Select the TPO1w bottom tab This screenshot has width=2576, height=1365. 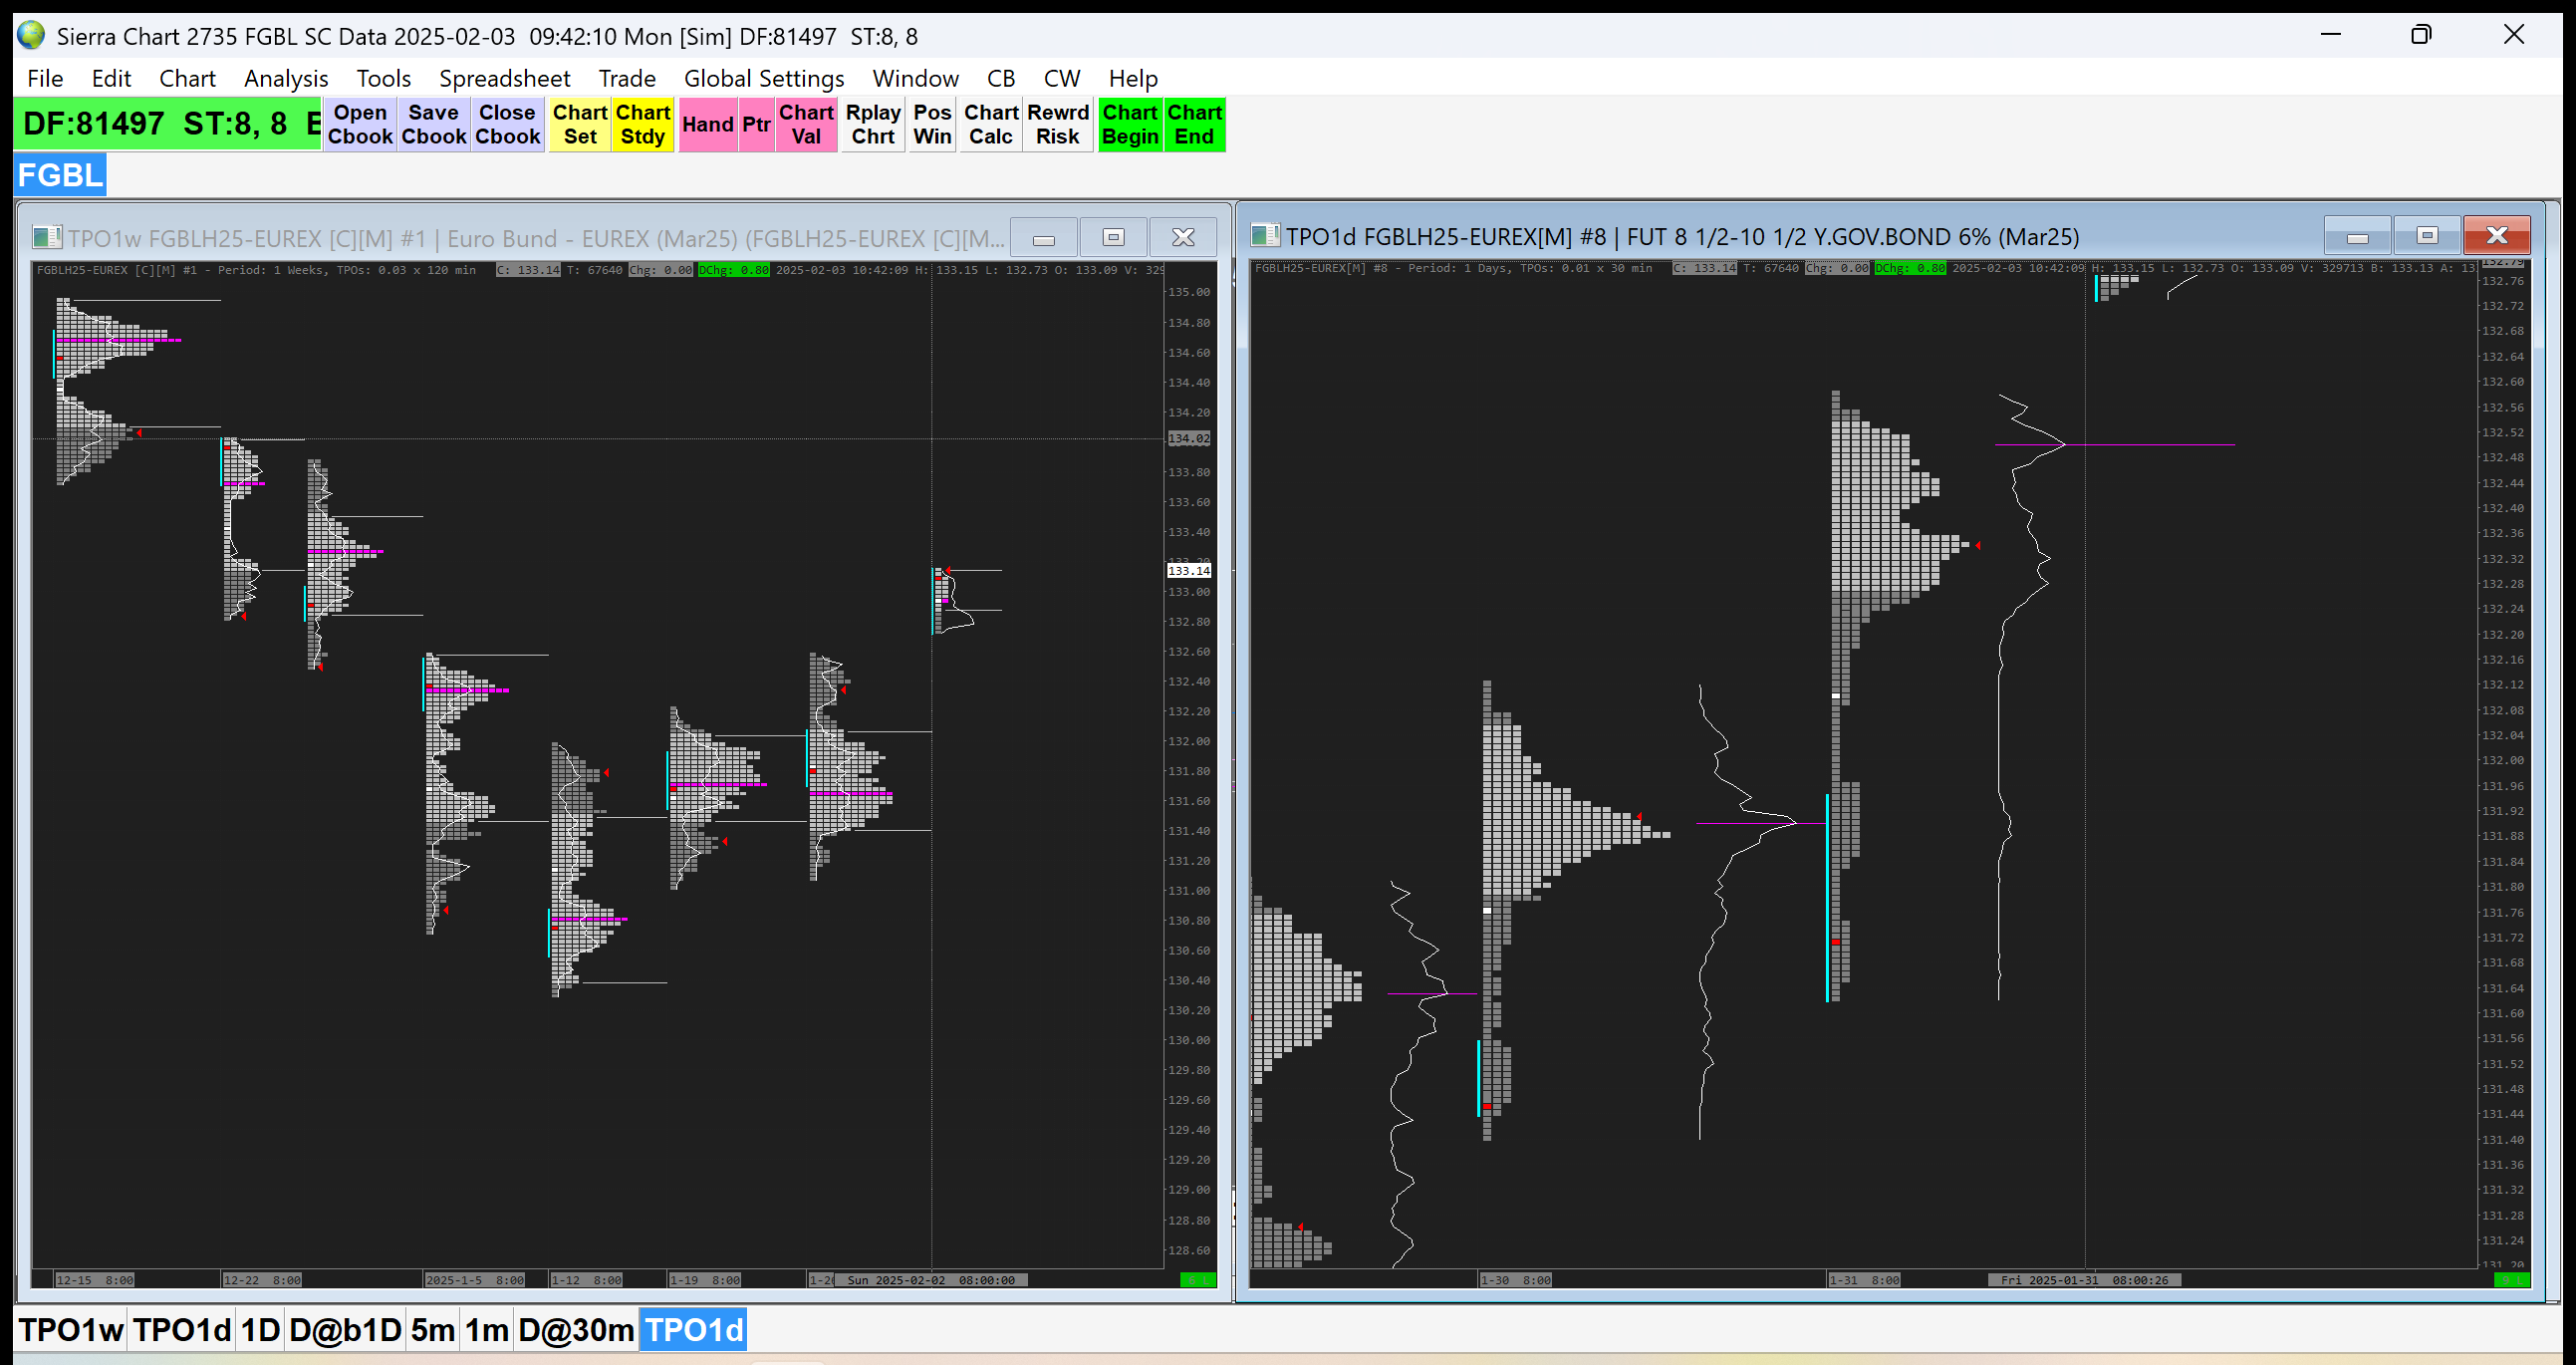70,1330
